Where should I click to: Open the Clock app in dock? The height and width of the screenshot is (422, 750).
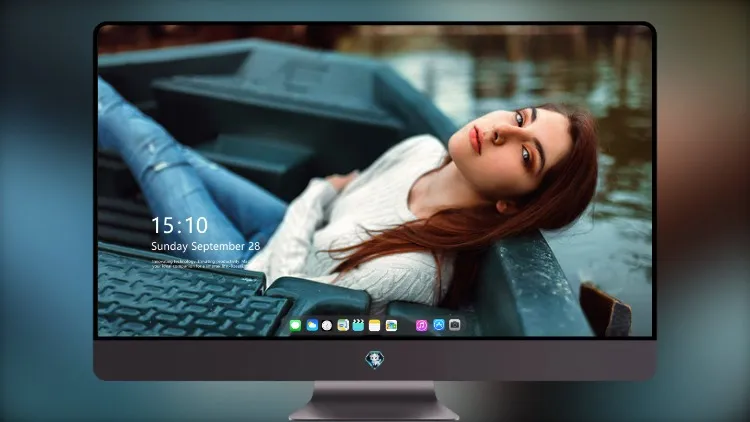pos(327,325)
